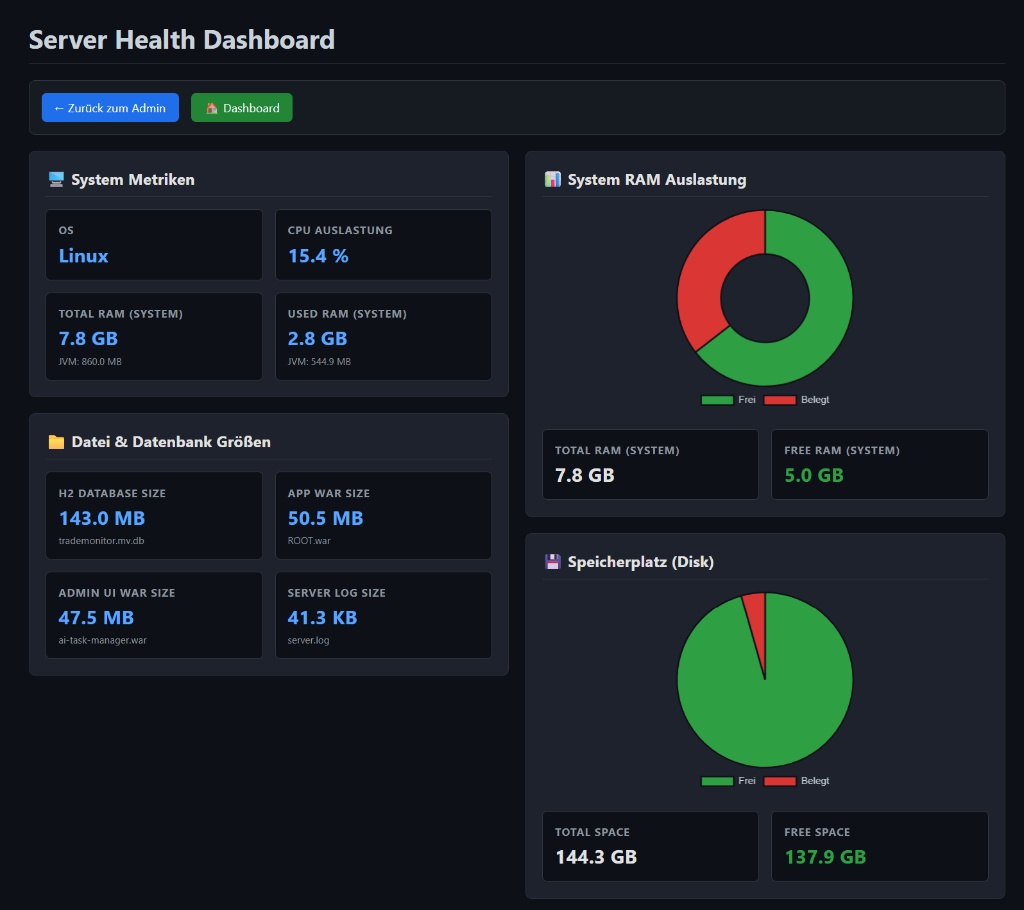Open the Dashboard view

tap(241, 107)
